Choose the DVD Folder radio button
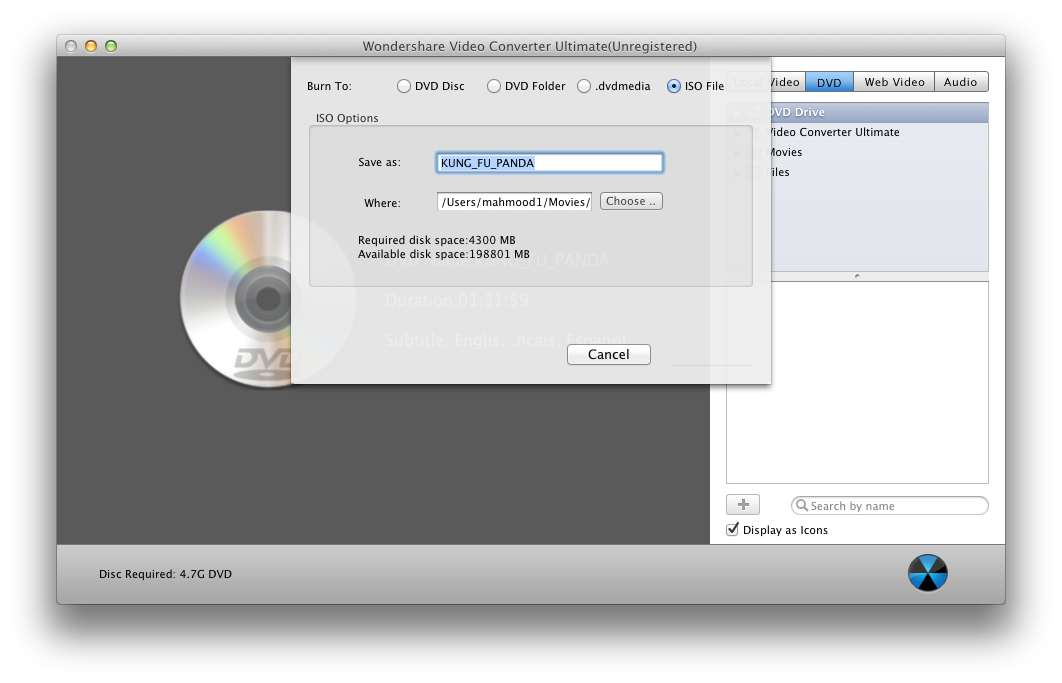This screenshot has height=683, width=1062. pos(494,86)
